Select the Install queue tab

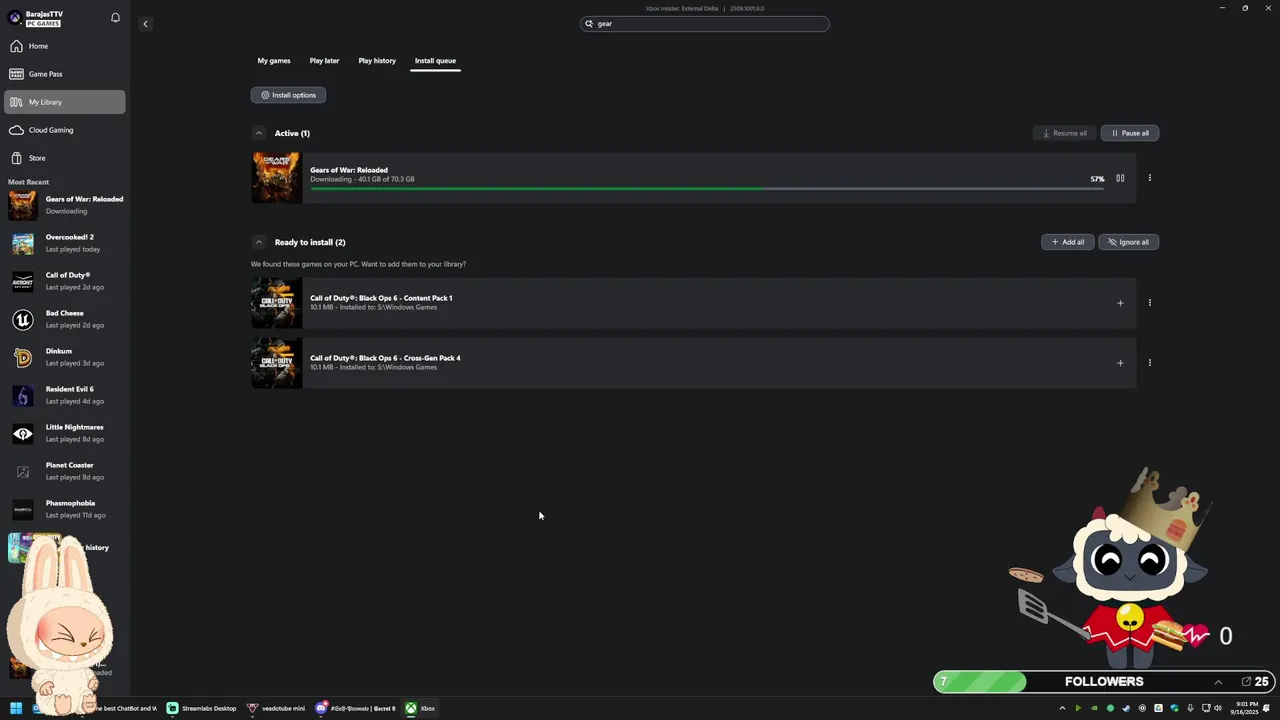click(x=435, y=61)
